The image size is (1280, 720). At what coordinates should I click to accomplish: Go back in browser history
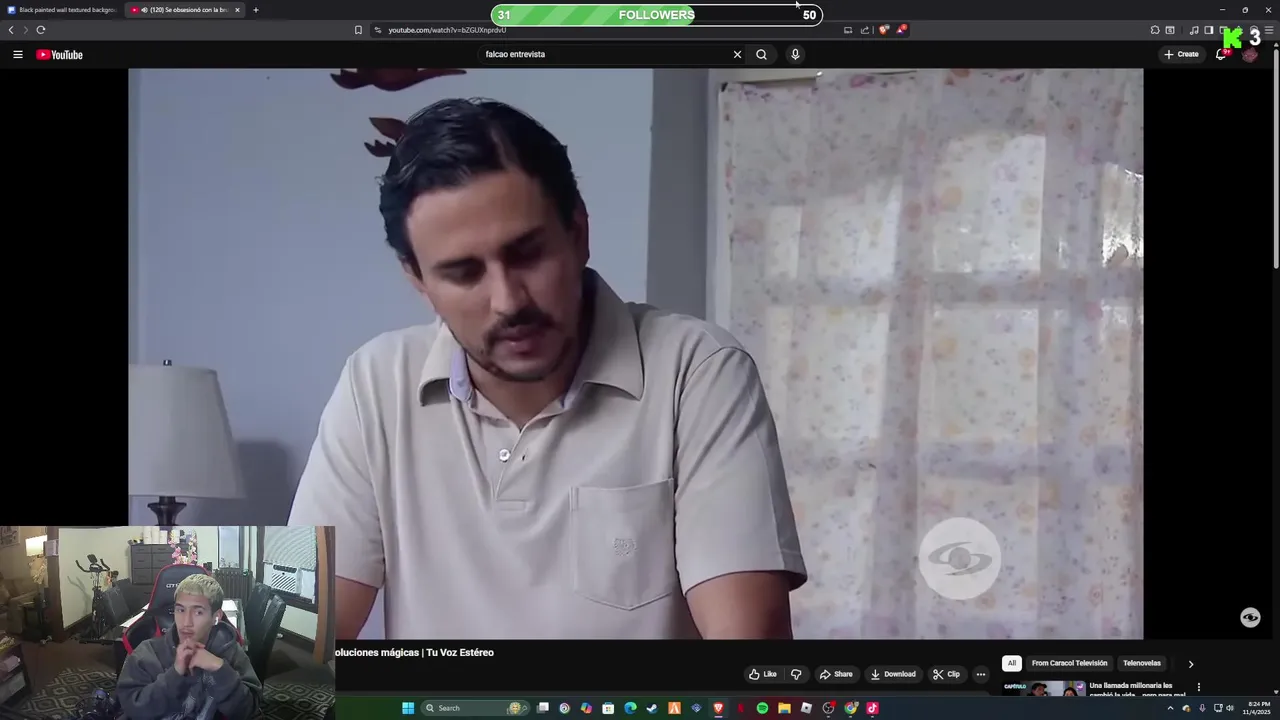pyautogui.click(x=11, y=30)
